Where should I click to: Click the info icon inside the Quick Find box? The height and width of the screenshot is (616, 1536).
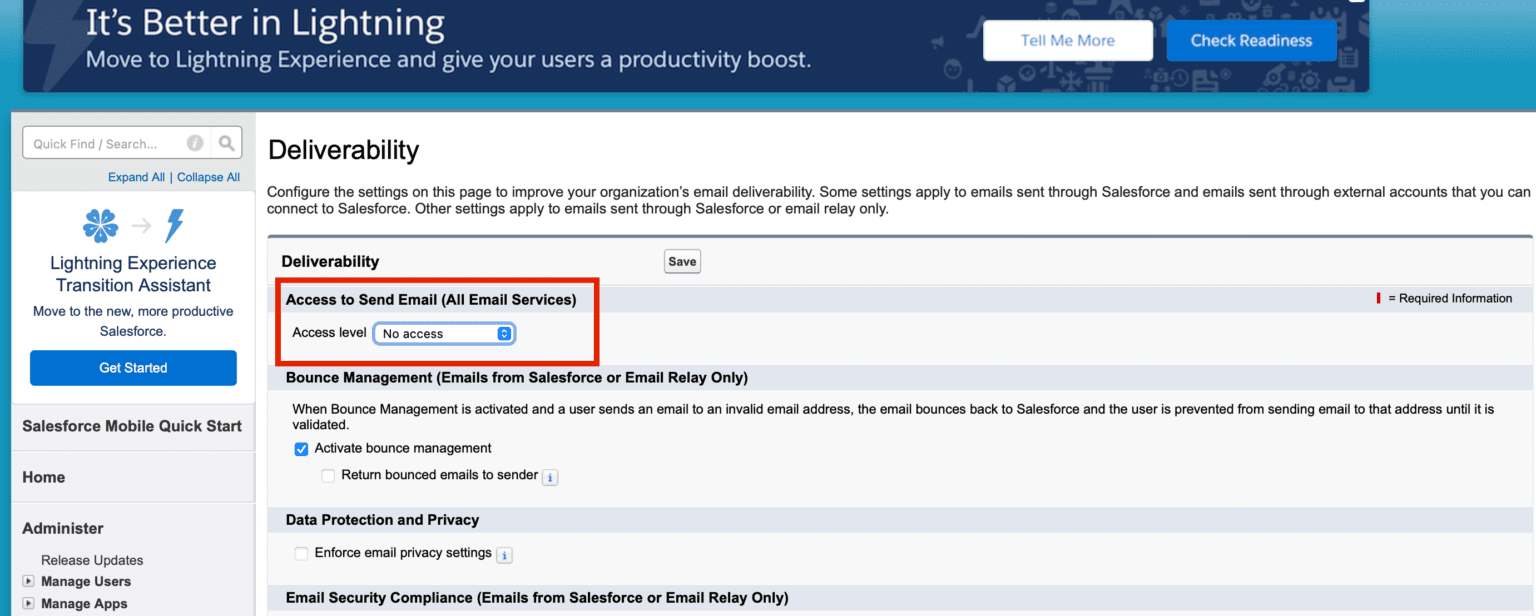click(195, 142)
